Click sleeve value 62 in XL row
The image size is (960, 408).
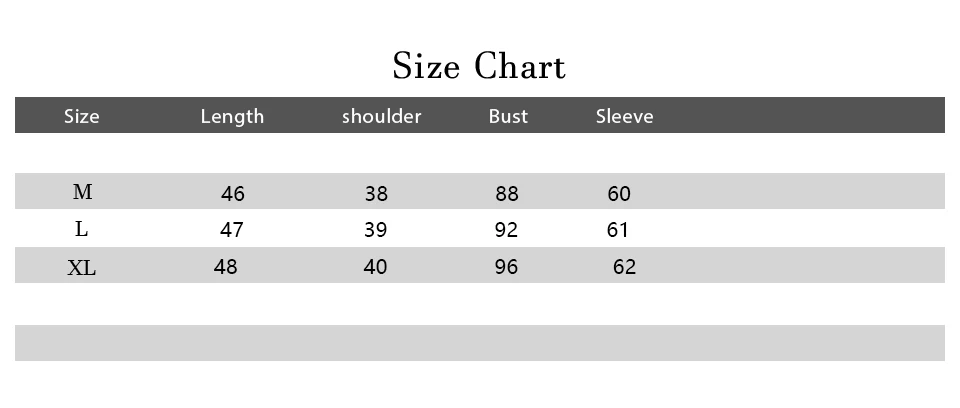tap(624, 266)
